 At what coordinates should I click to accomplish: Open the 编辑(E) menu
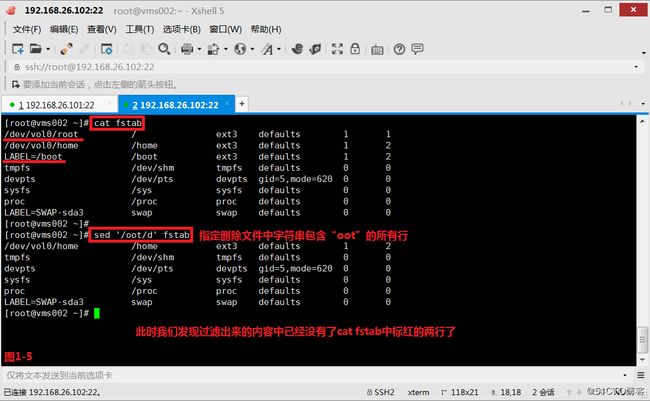tap(64, 29)
